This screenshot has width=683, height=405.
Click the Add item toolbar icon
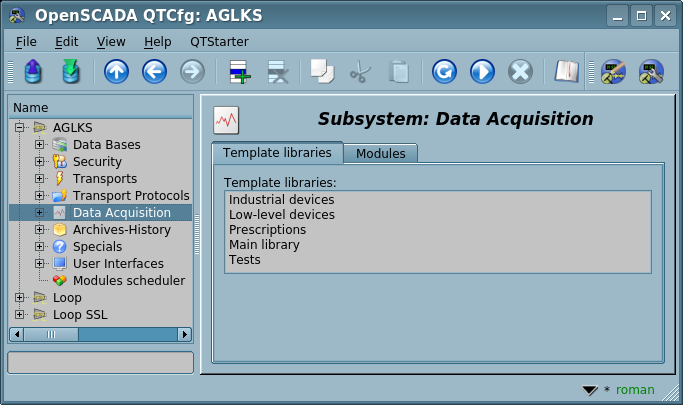point(240,72)
